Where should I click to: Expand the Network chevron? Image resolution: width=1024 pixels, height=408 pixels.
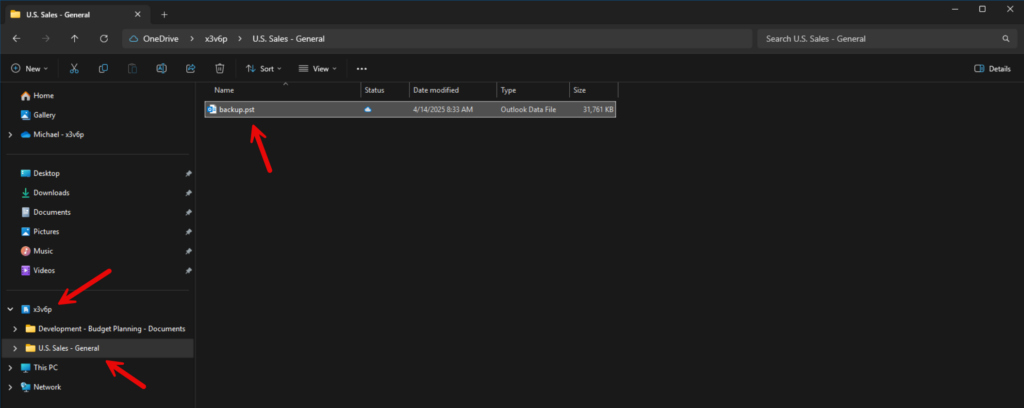(x=10, y=387)
